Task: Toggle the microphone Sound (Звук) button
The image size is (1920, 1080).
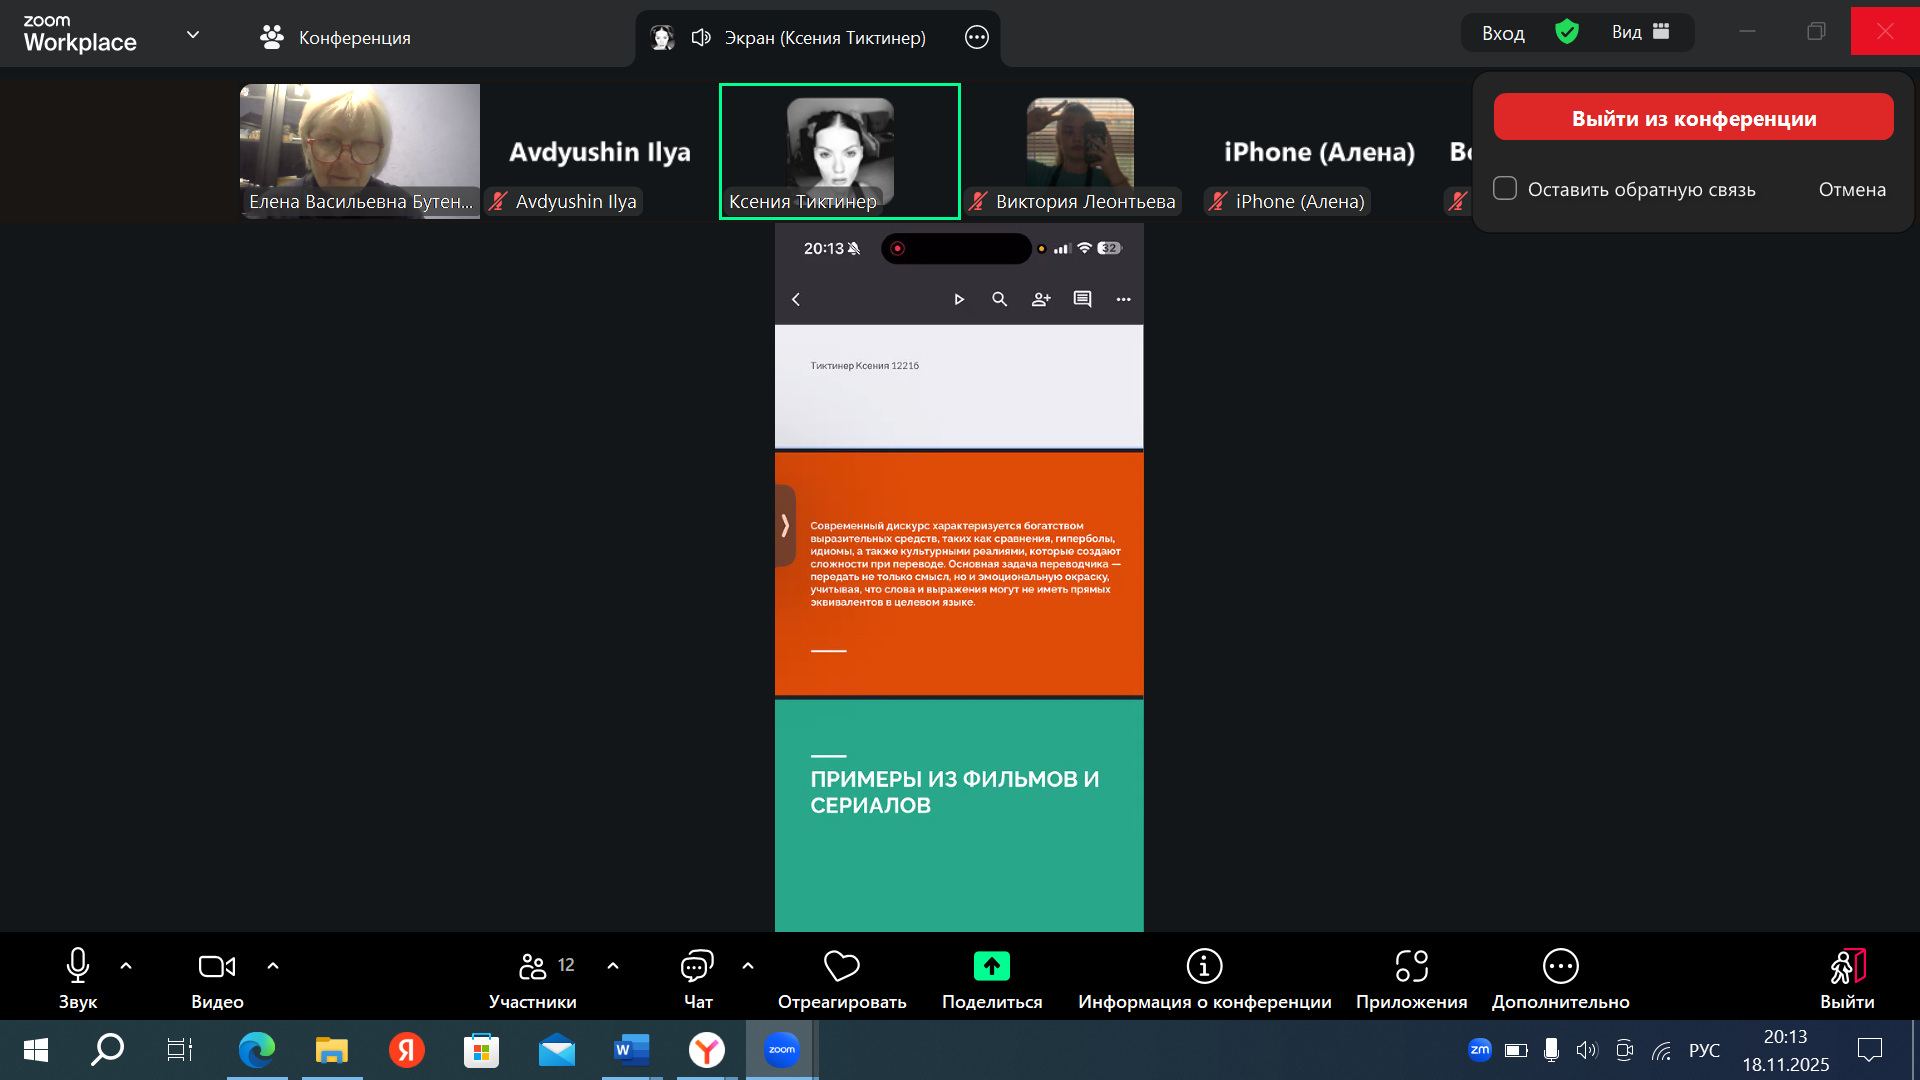Action: (x=78, y=966)
